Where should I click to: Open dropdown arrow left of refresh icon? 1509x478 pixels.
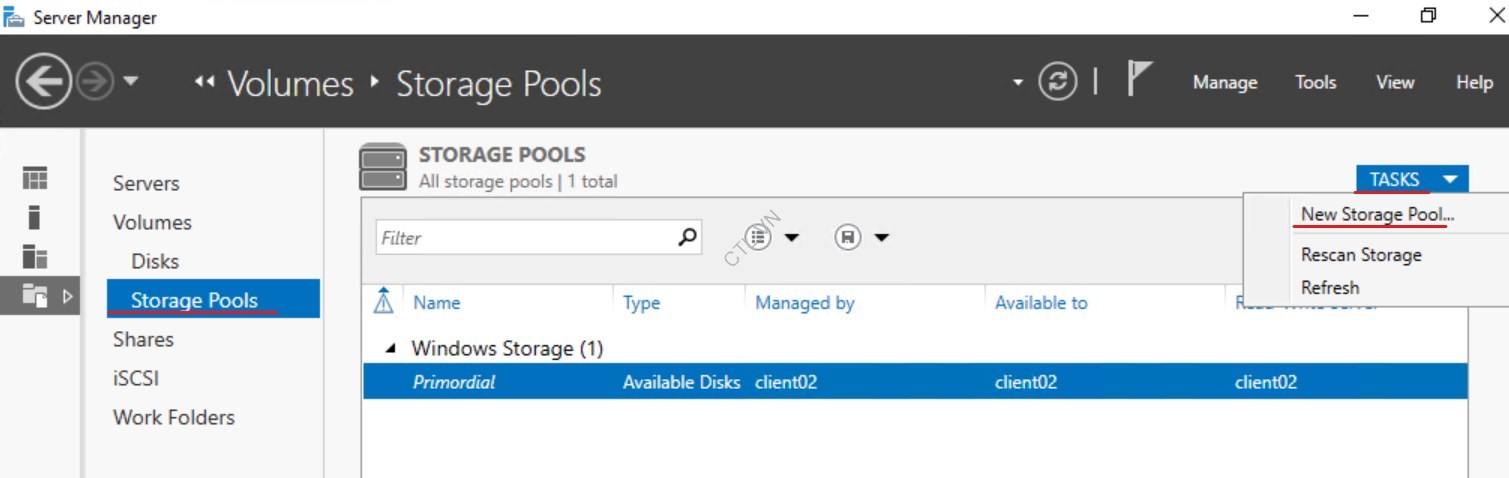click(1018, 82)
